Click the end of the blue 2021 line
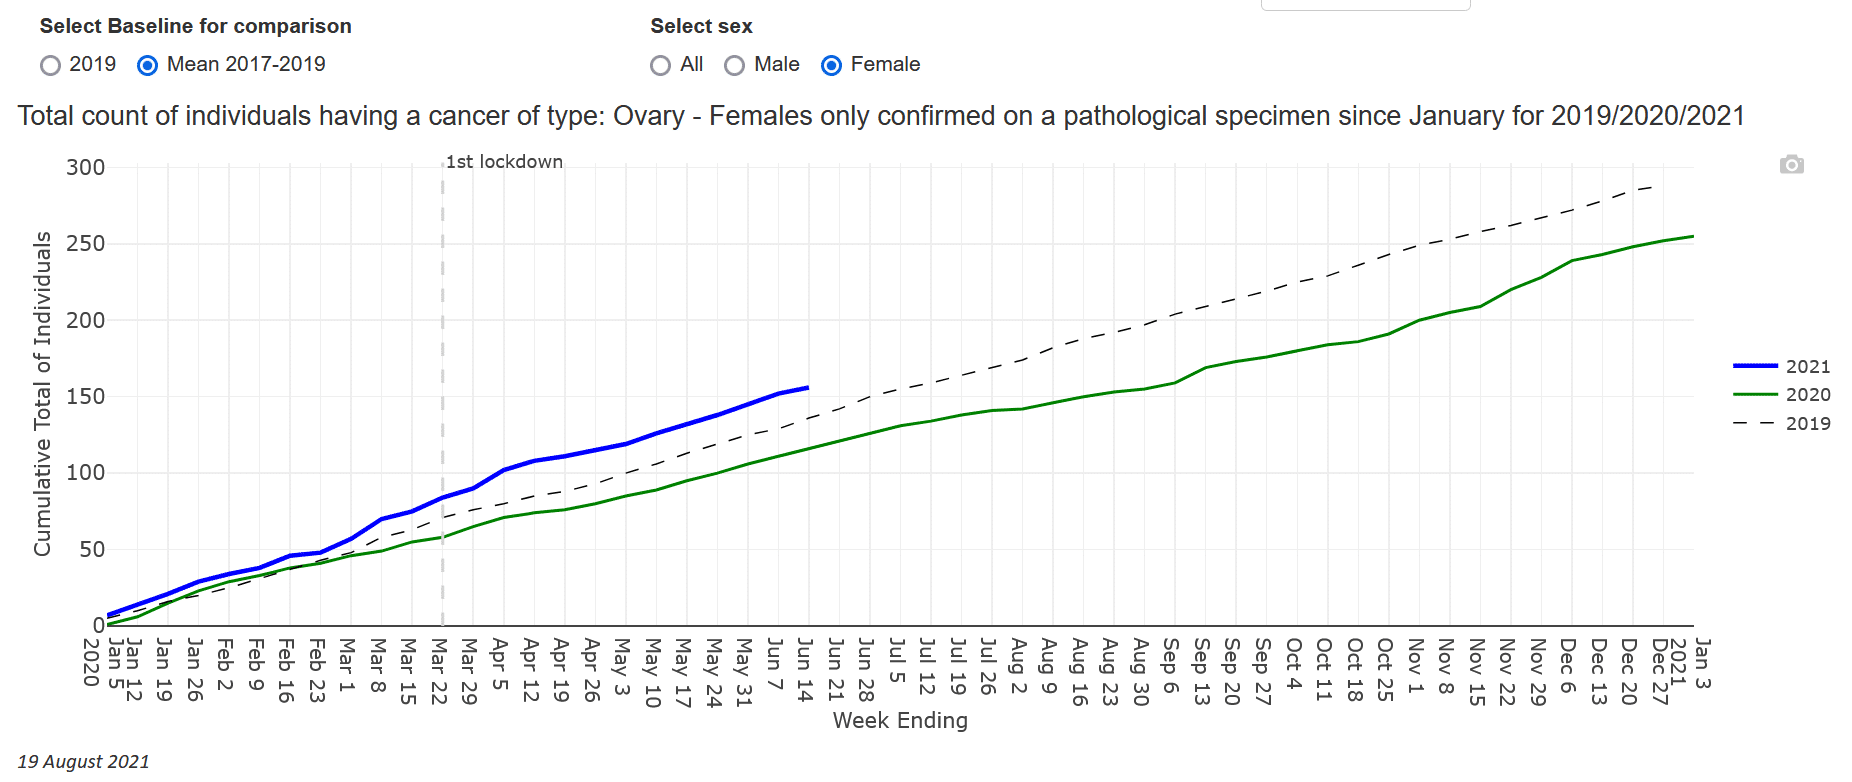The height and width of the screenshot is (782, 1852). [x=807, y=387]
